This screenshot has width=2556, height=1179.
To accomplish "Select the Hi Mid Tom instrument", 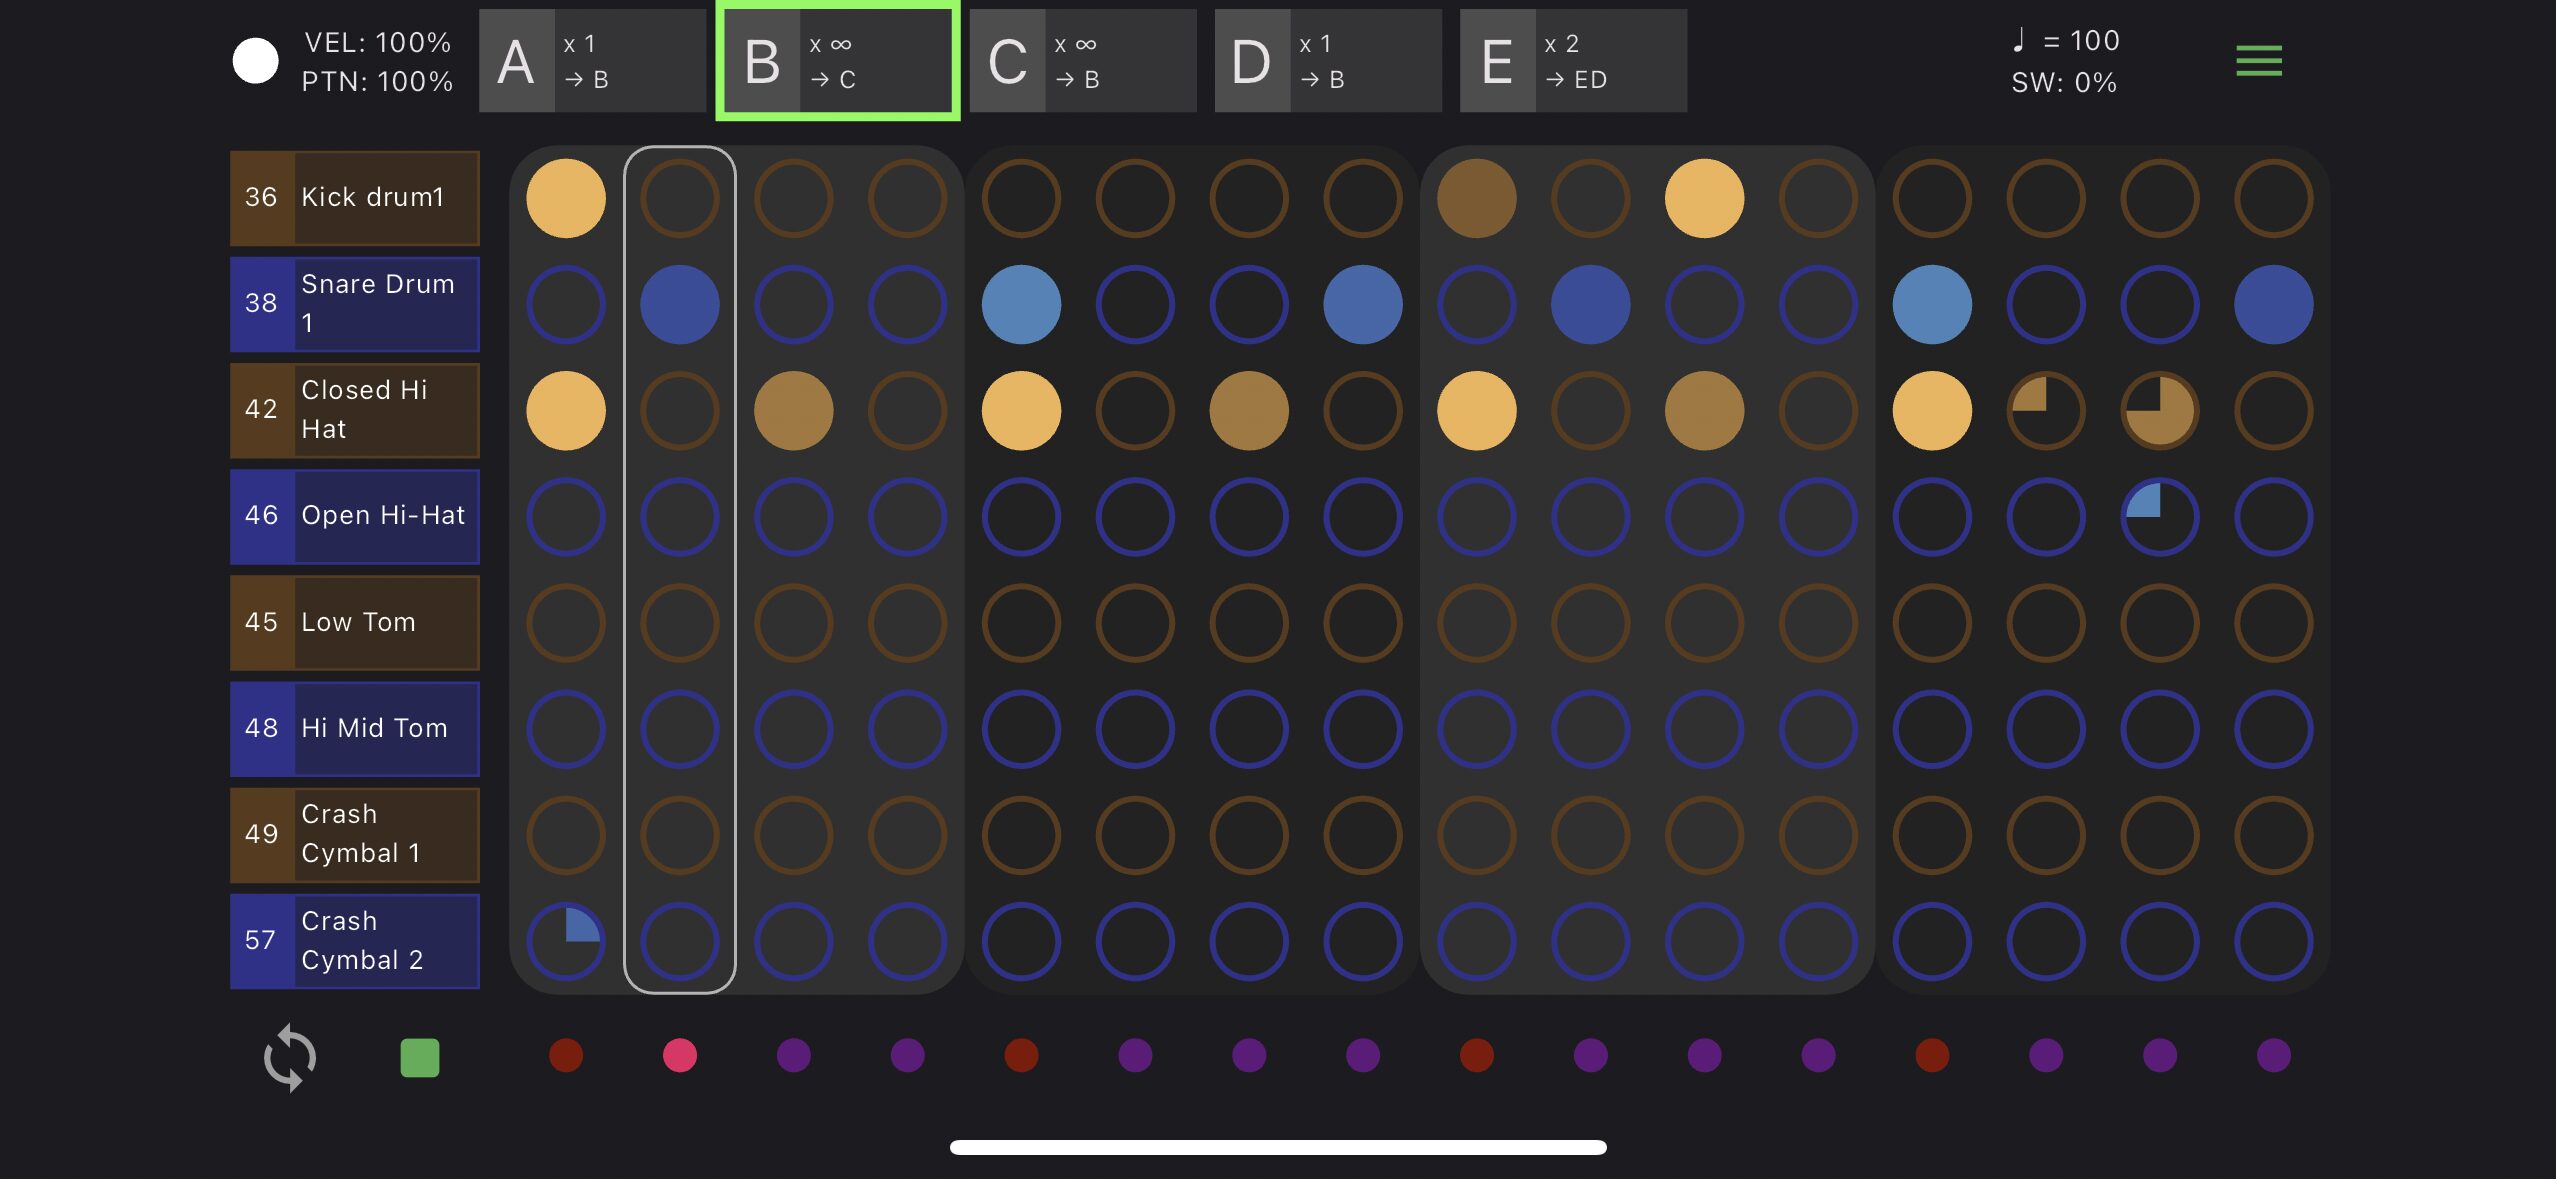I will pyautogui.click(x=355, y=728).
